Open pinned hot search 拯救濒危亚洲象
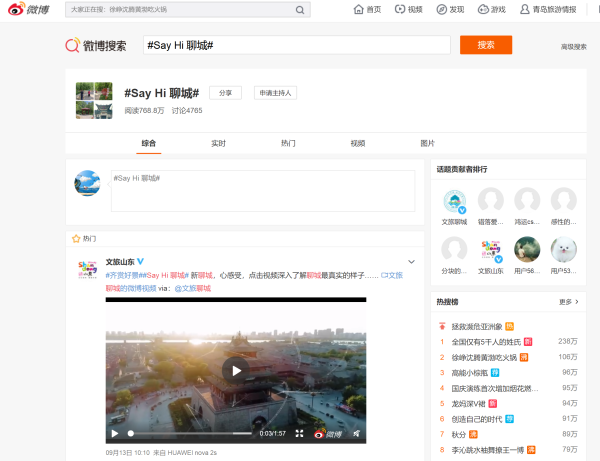 477,327
